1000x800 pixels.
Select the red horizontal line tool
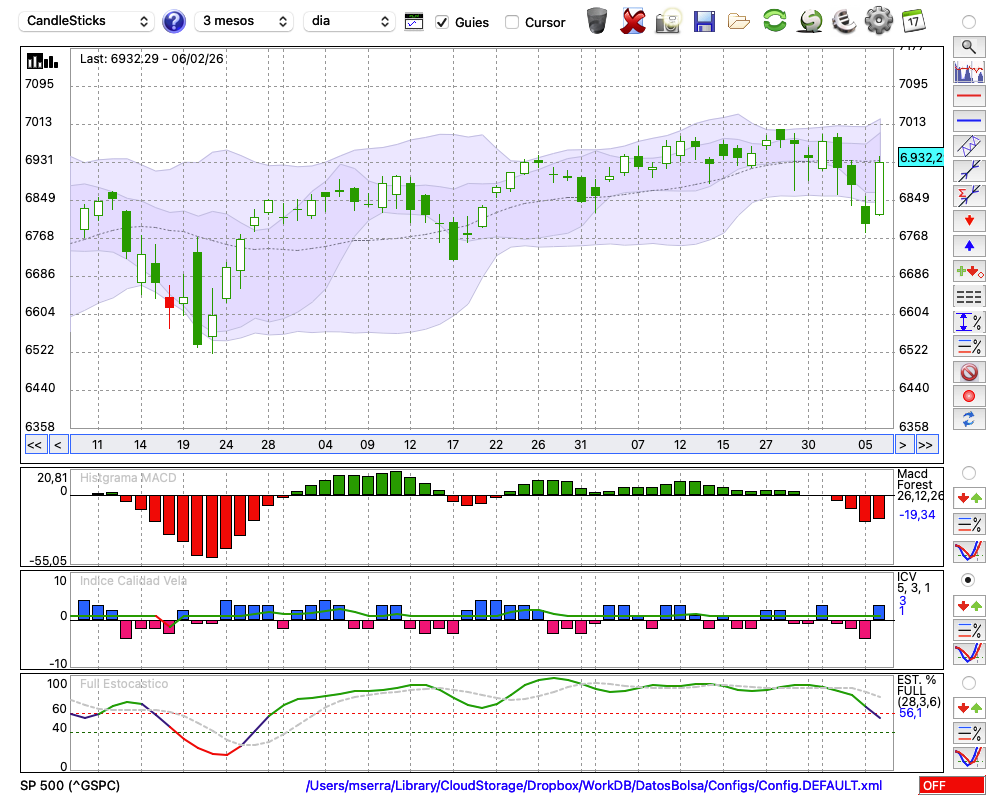tap(969, 96)
